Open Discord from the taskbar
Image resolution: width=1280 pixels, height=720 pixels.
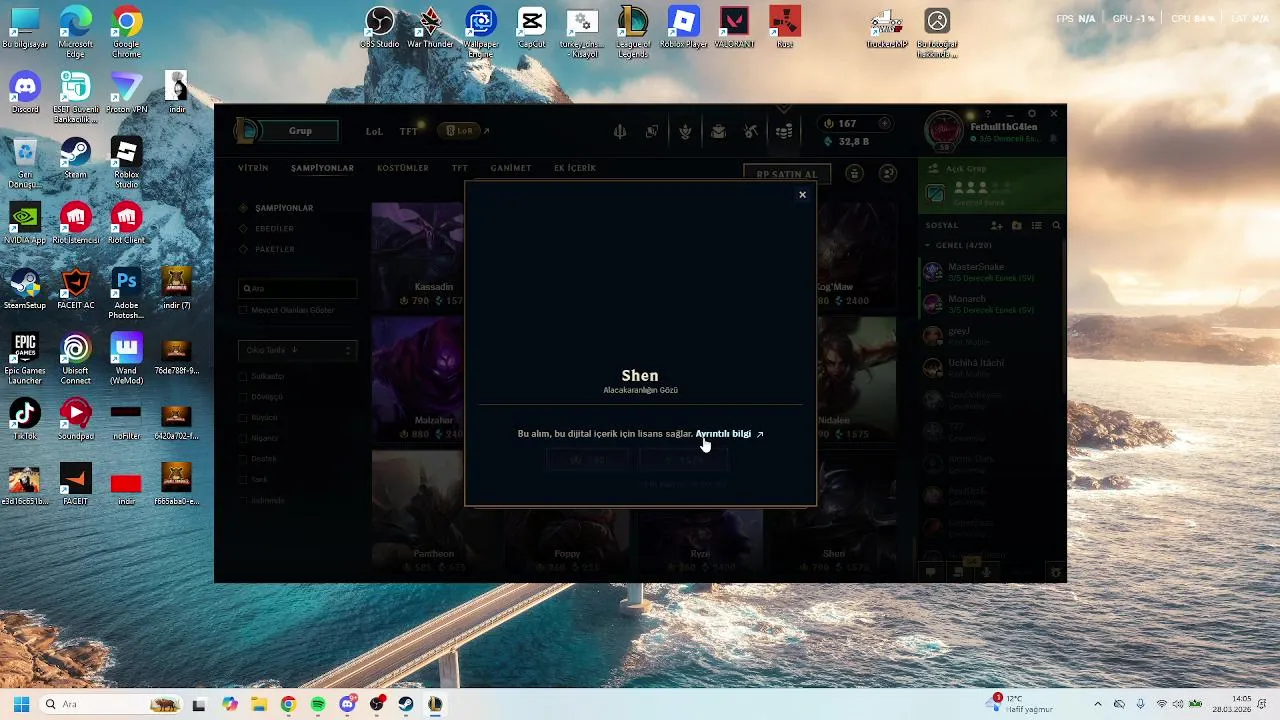[x=347, y=704]
